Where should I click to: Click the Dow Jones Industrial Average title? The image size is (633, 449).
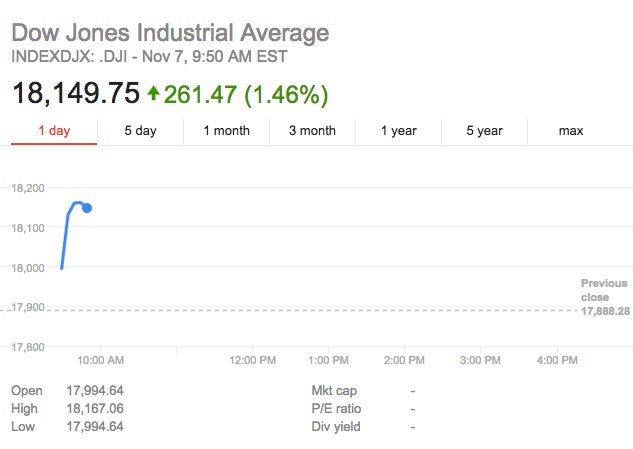[x=170, y=32]
